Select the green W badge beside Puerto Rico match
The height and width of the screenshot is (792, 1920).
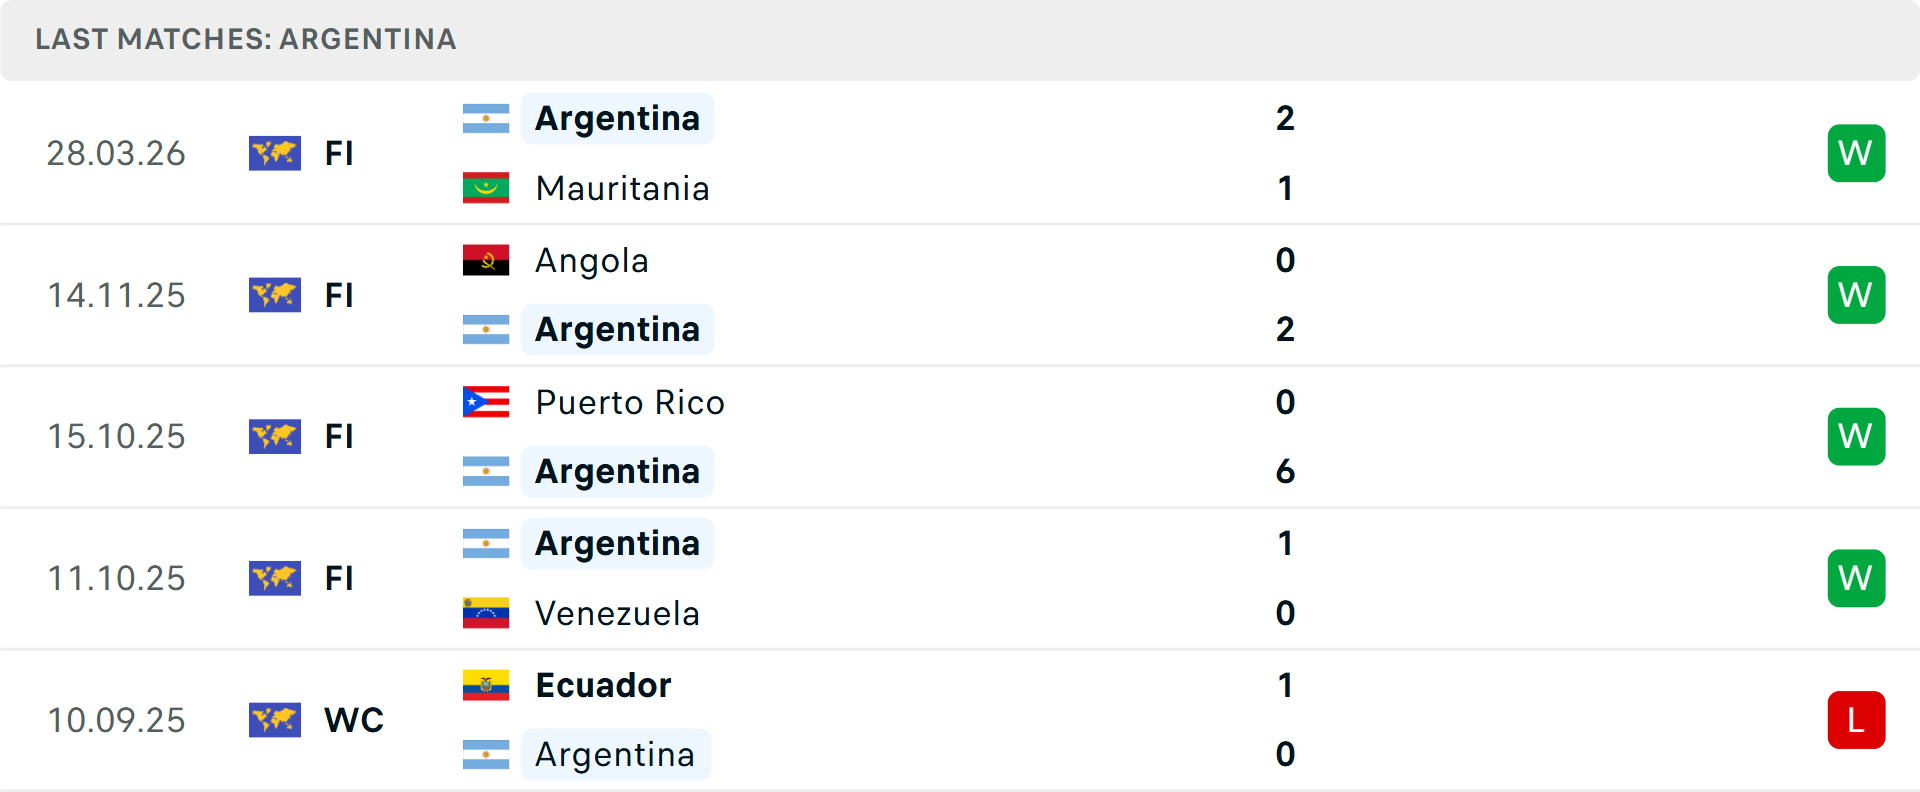point(1856,436)
